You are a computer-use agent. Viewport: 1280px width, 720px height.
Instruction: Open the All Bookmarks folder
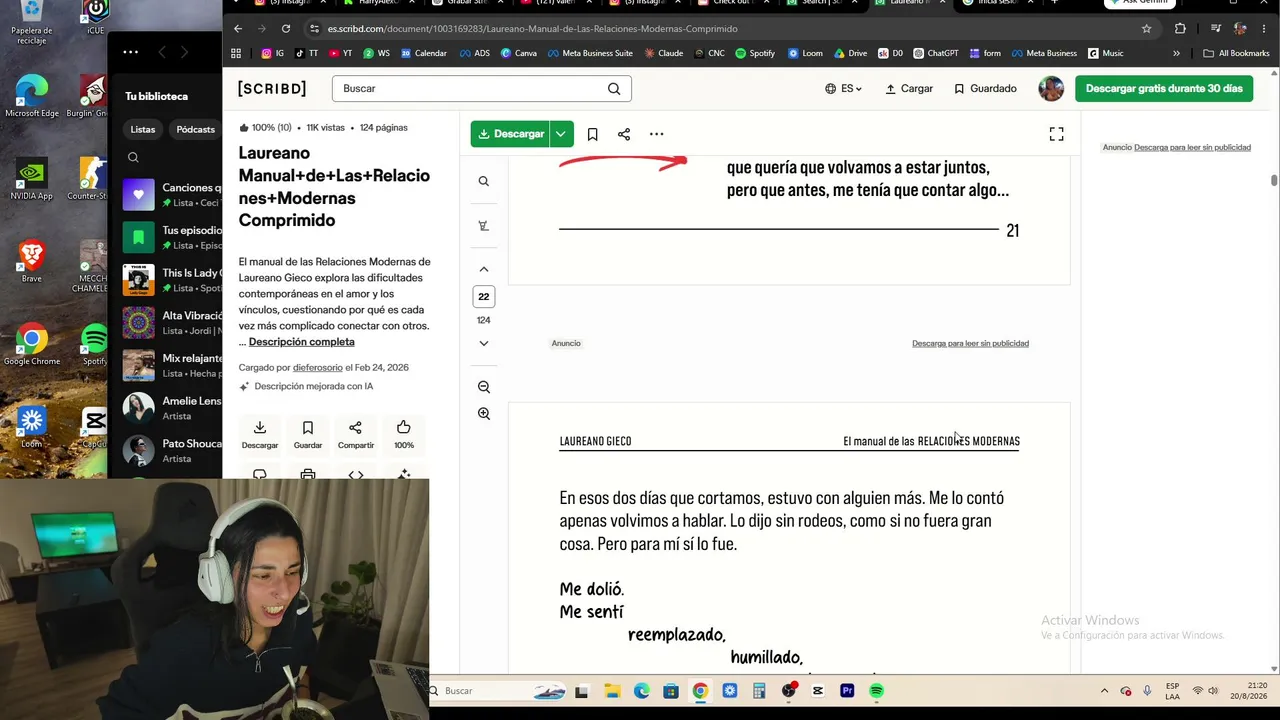1236,53
